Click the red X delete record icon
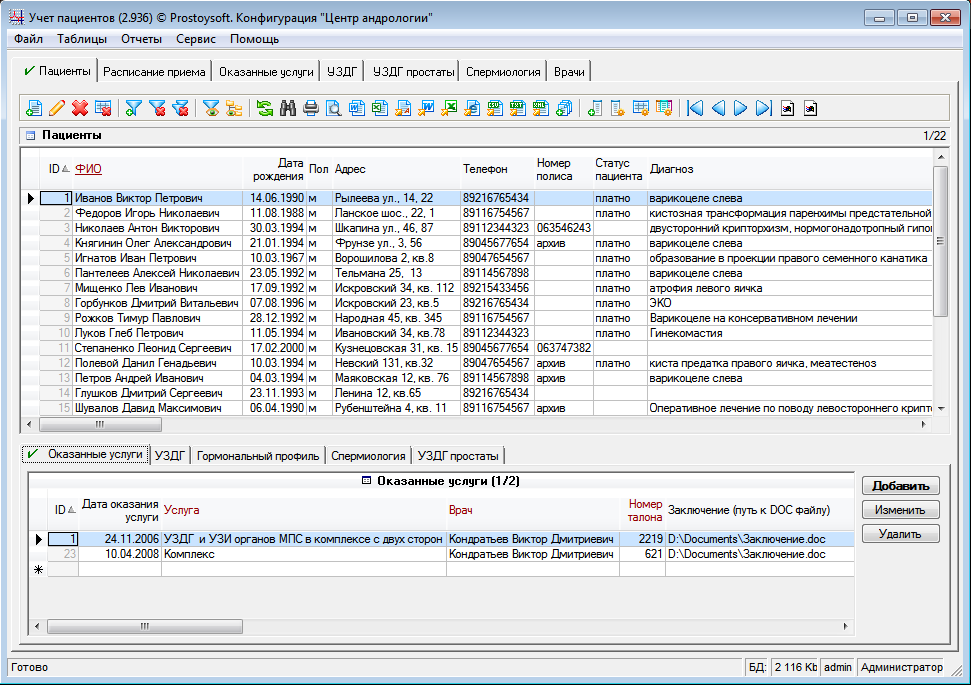 pos(80,108)
